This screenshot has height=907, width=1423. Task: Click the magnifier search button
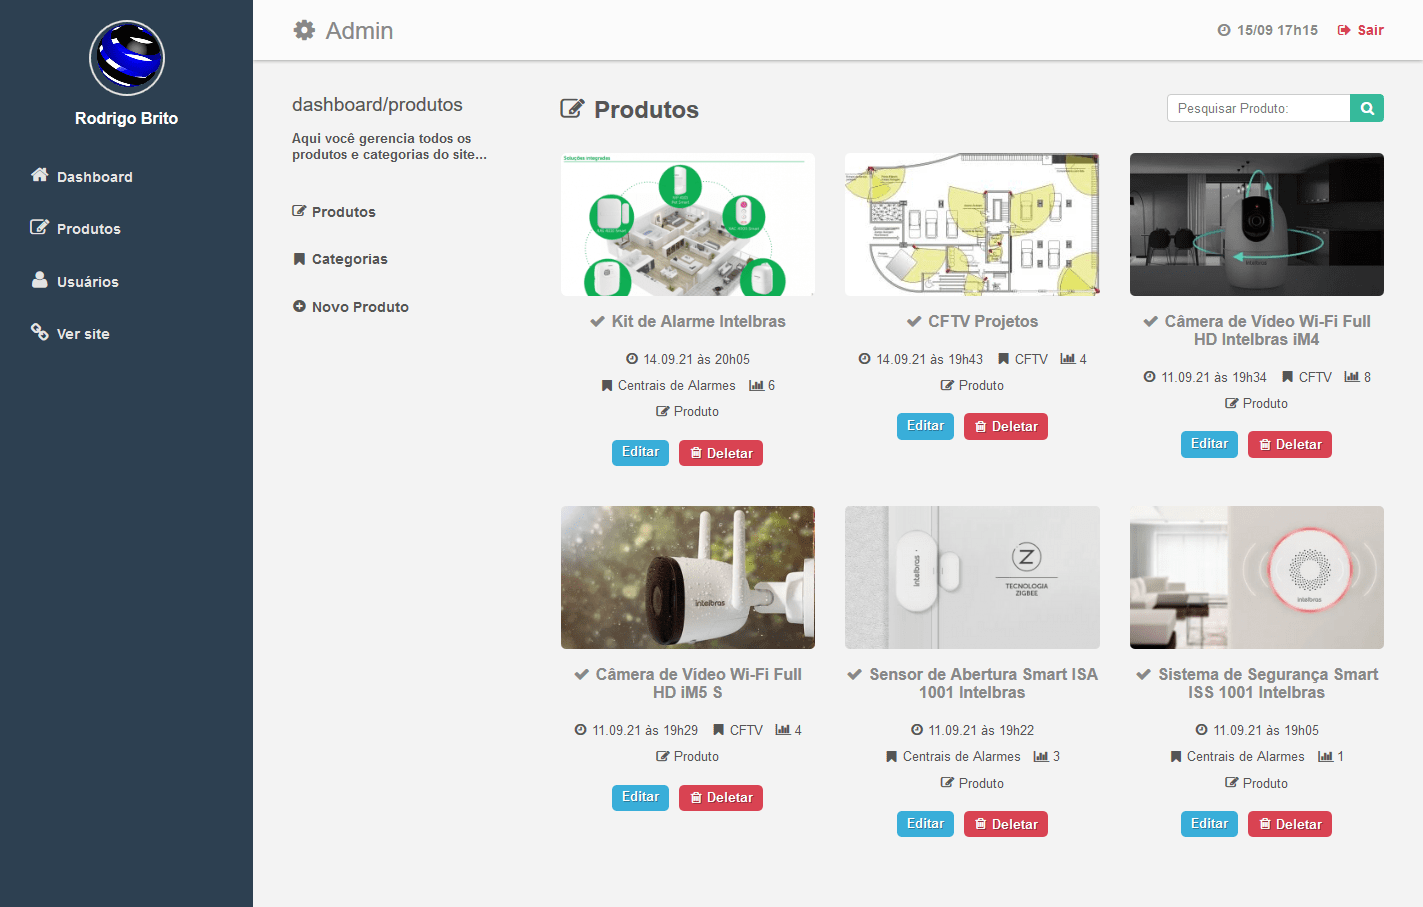(x=1366, y=108)
